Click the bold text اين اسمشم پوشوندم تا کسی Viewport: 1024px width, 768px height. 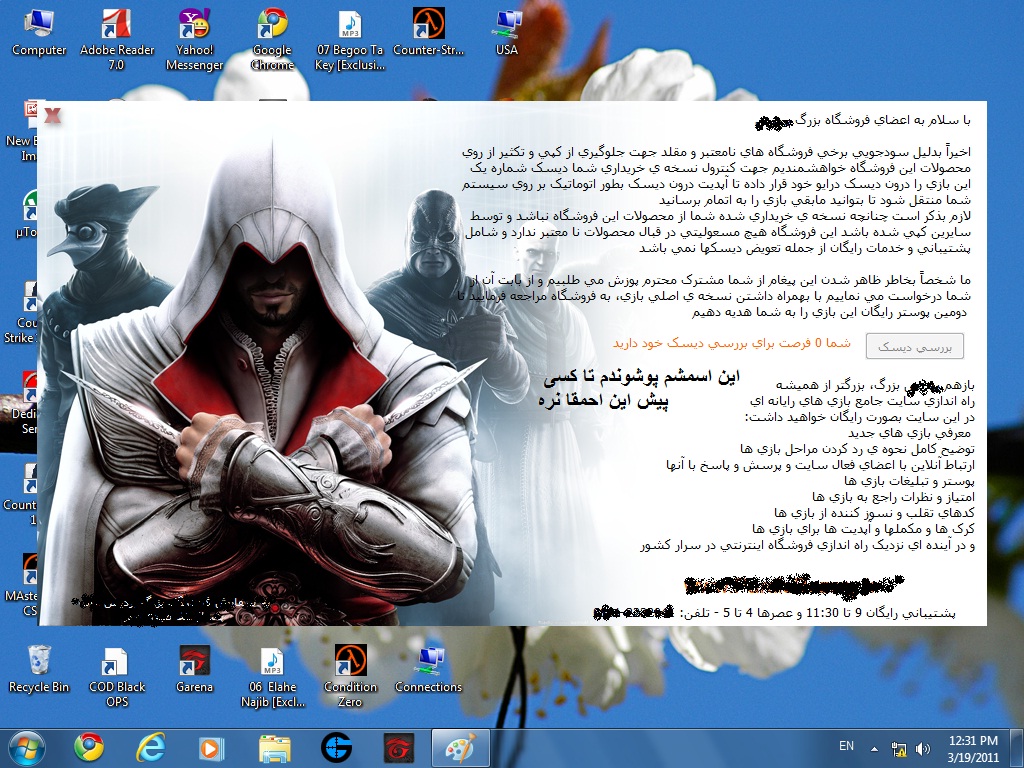pos(641,377)
